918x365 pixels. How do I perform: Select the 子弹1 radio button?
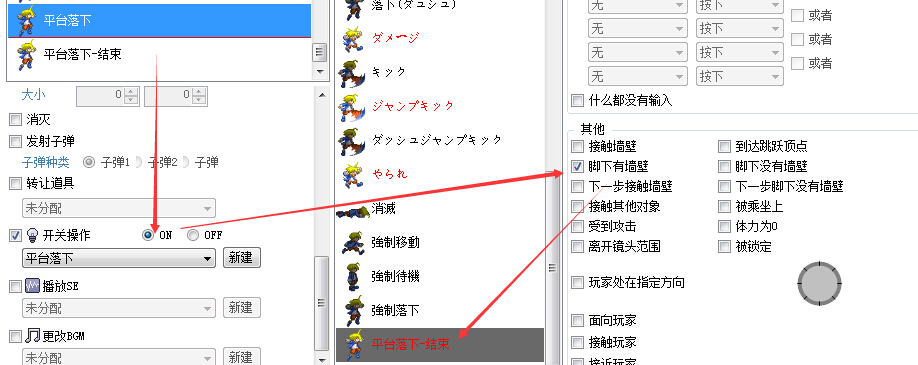click(x=89, y=162)
